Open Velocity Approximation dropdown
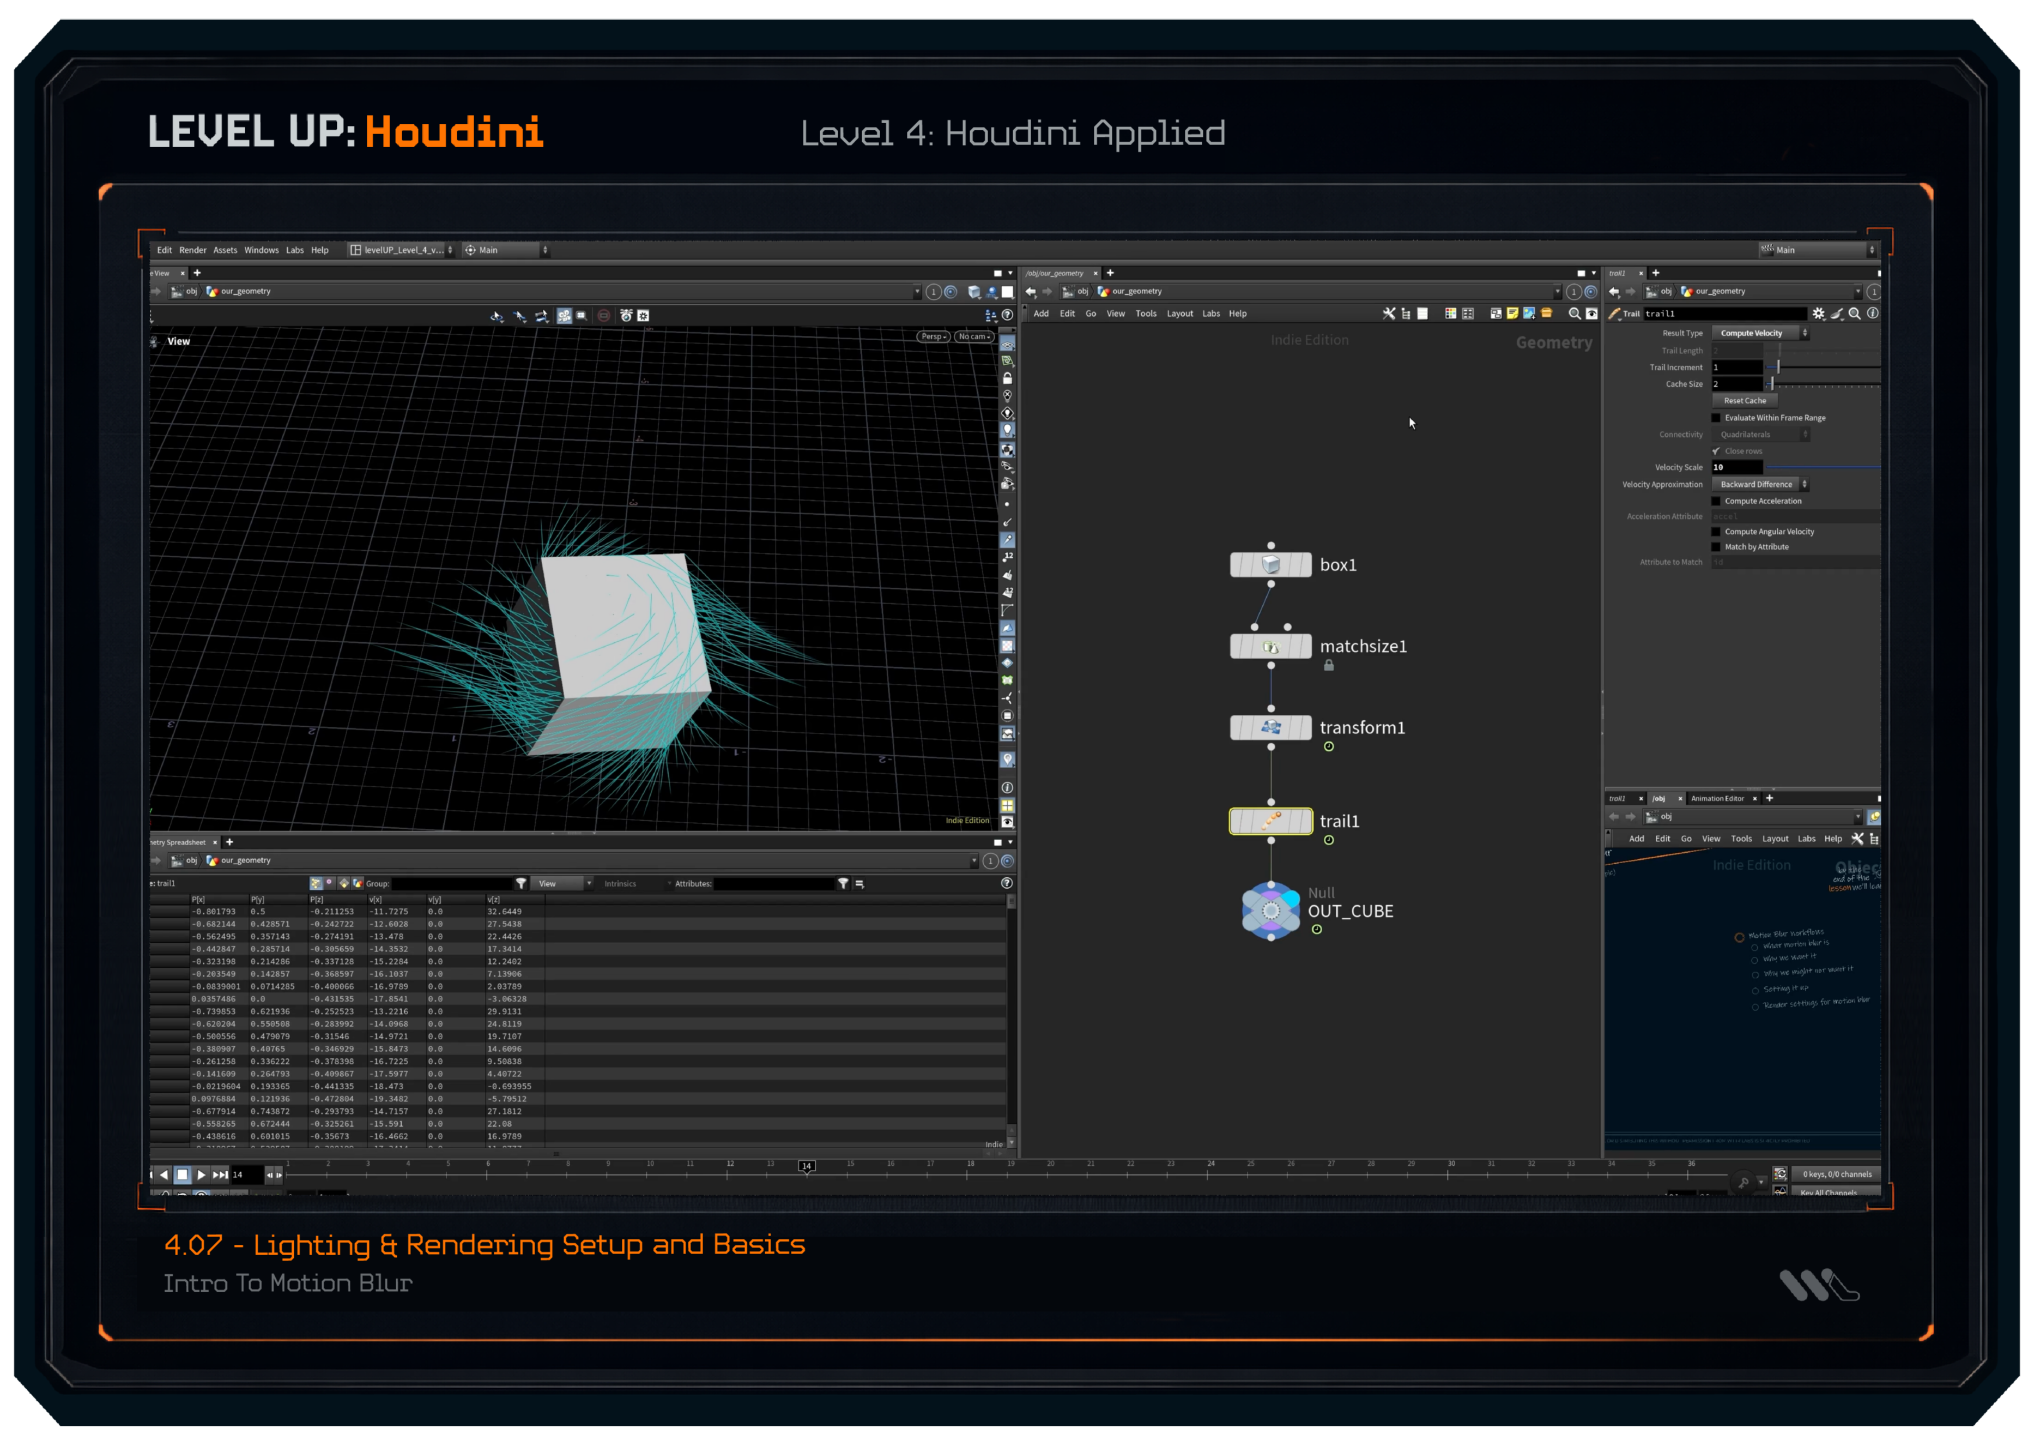This screenshot has height=1440, width=2028. 1759,484
